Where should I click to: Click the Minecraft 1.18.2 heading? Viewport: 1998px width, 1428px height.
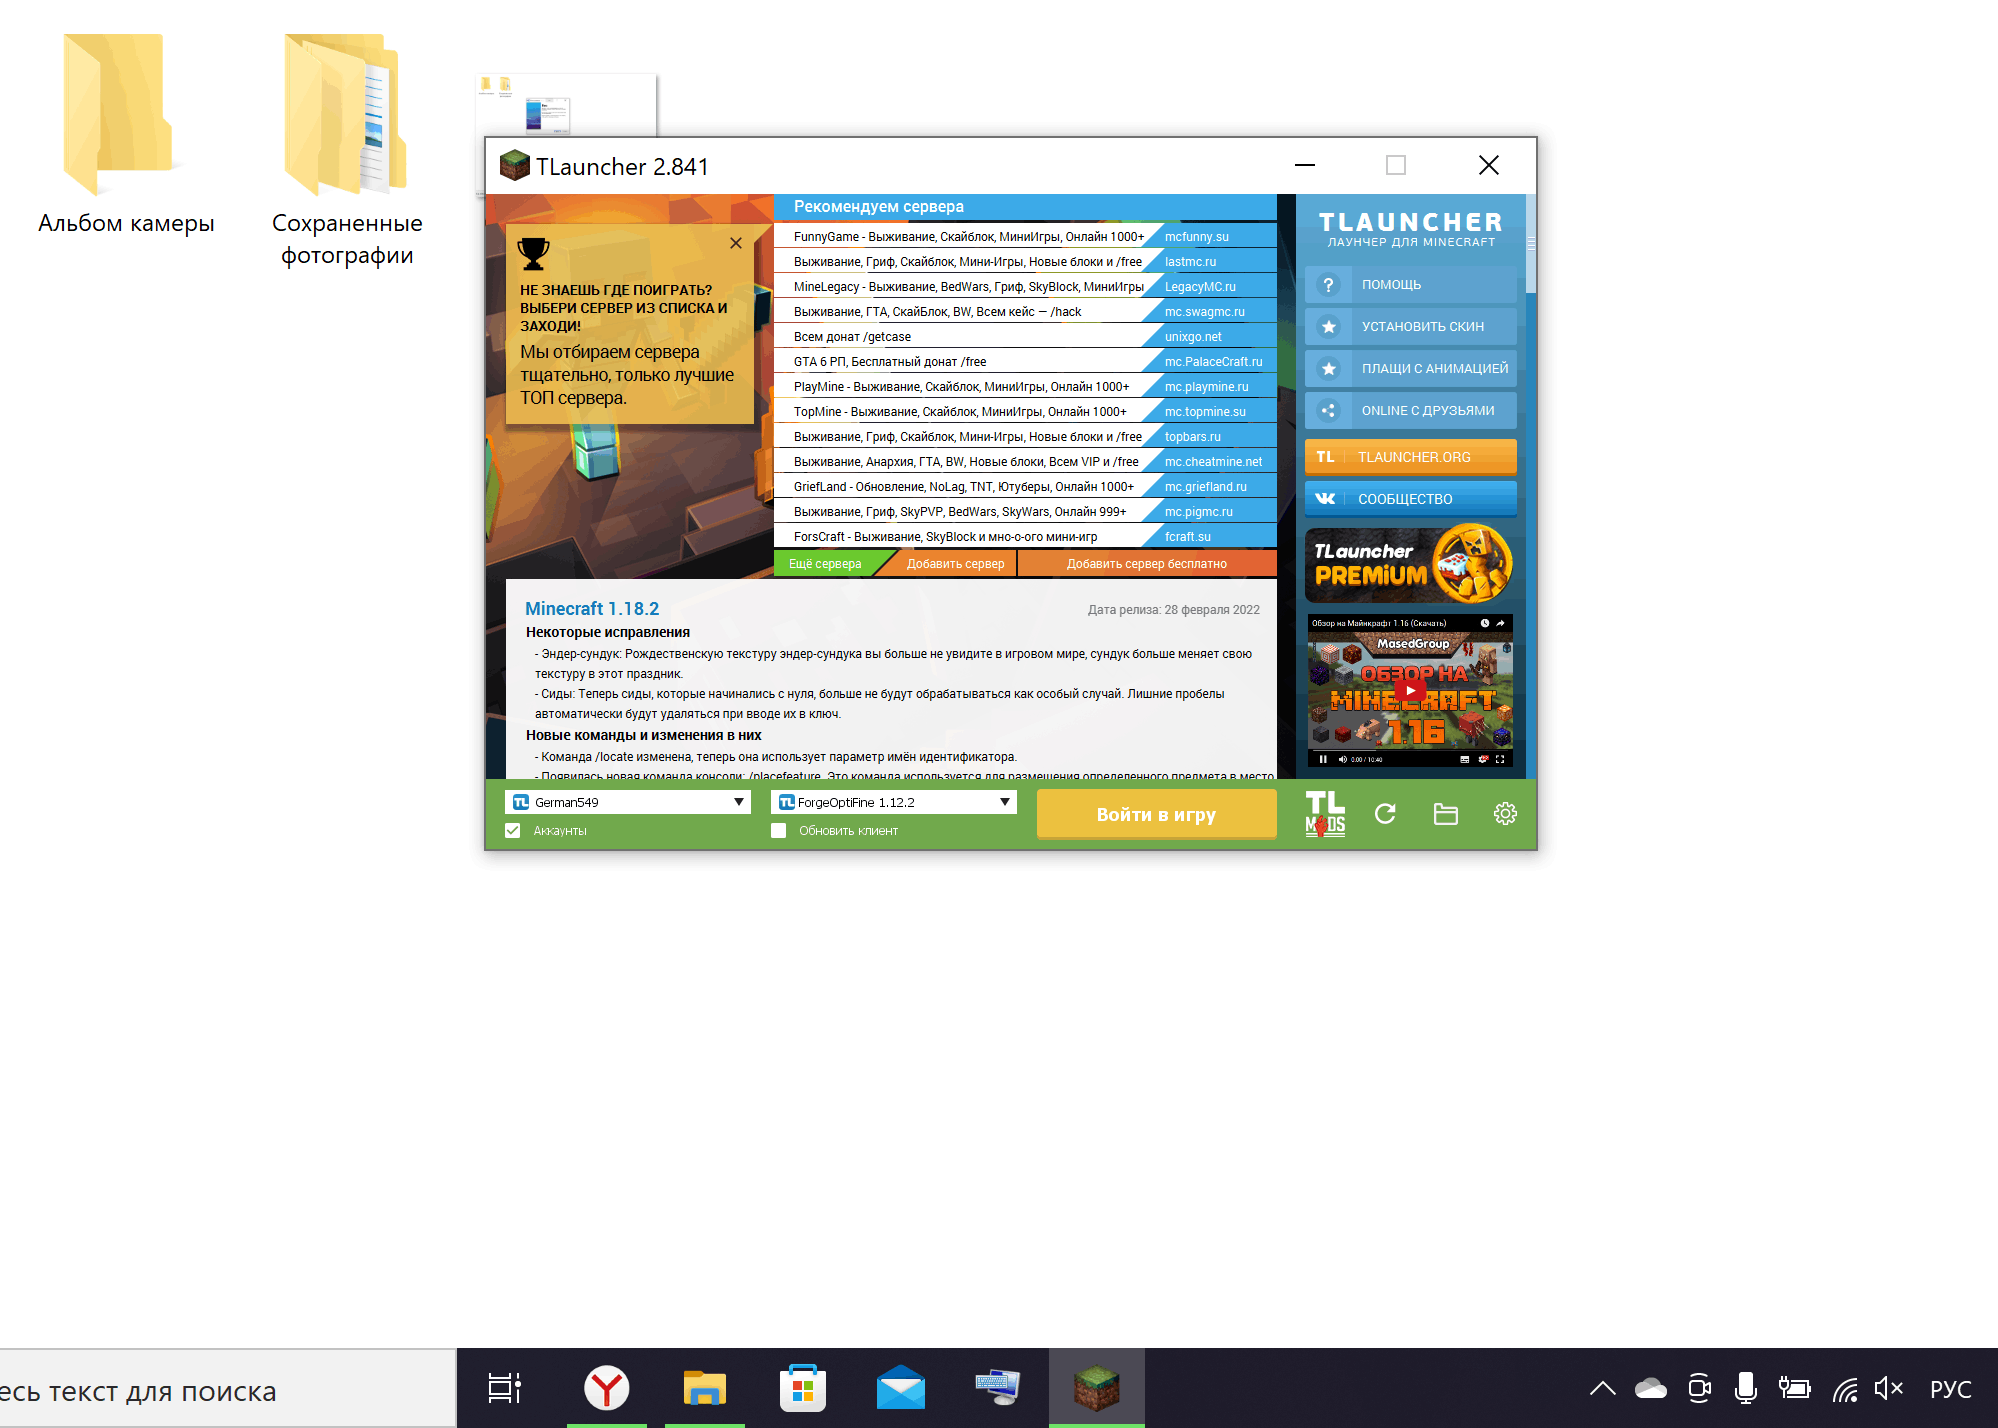coord(592,609)
